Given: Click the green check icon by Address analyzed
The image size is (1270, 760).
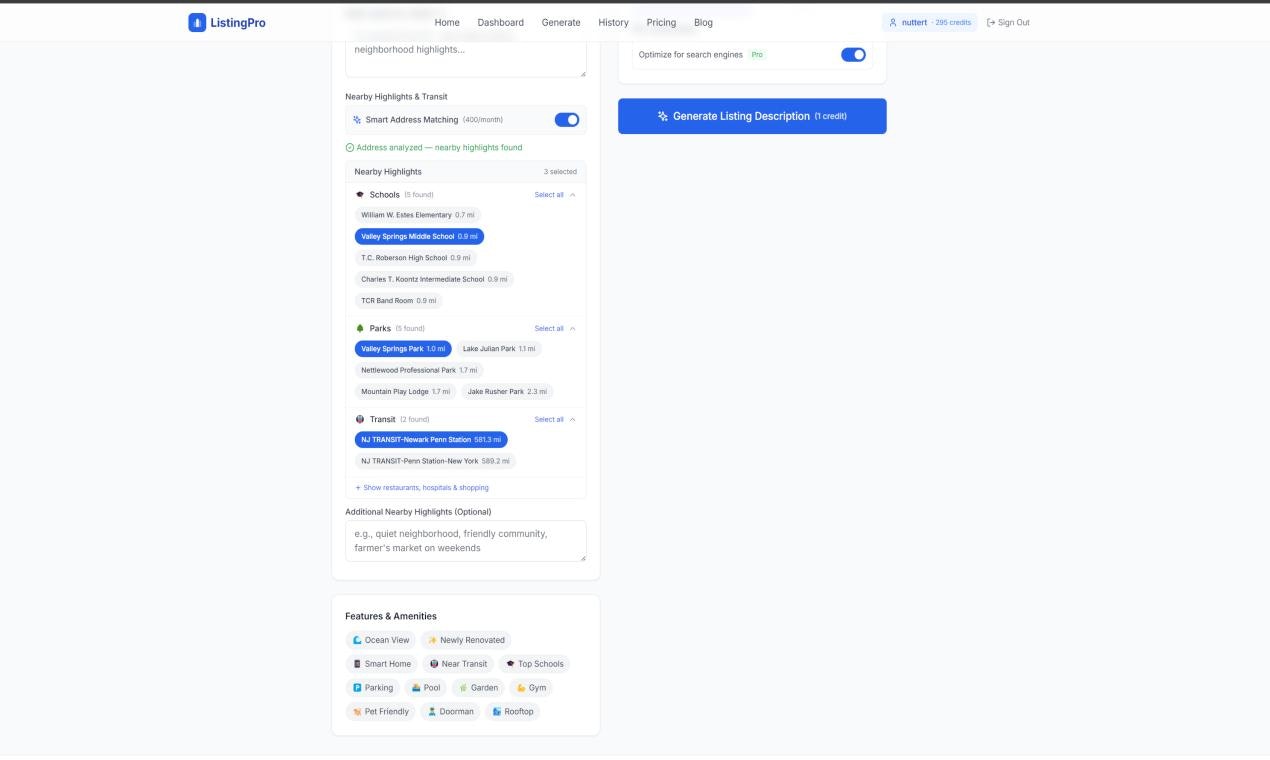Looking at the screenshot, I should (x=350, y=147).
